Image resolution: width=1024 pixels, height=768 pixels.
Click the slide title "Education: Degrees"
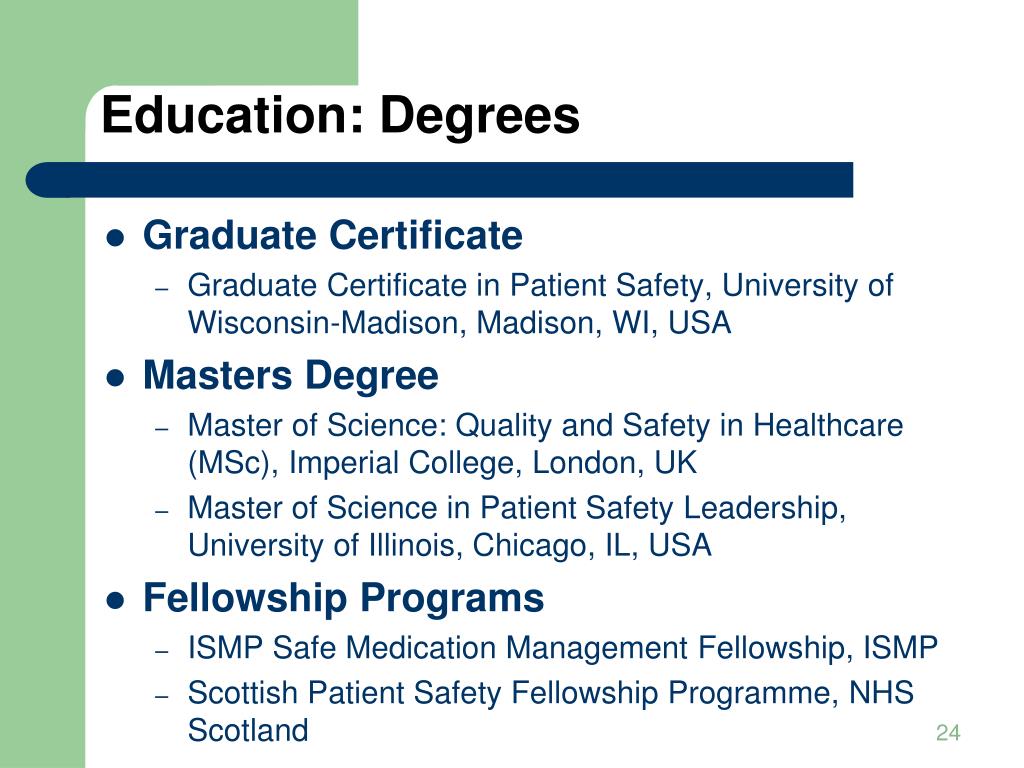click(340, 116)
